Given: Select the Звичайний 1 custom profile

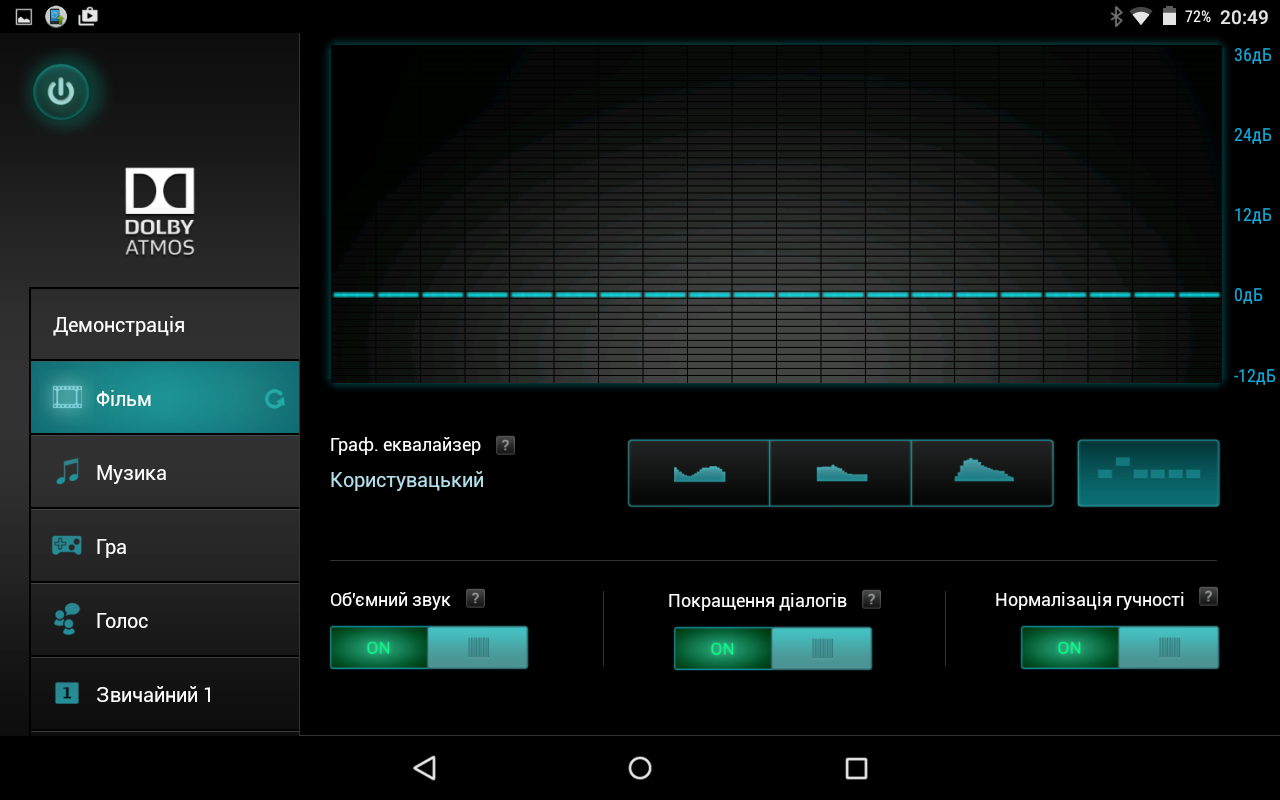Looking at the screenshot, I should 165,694.
